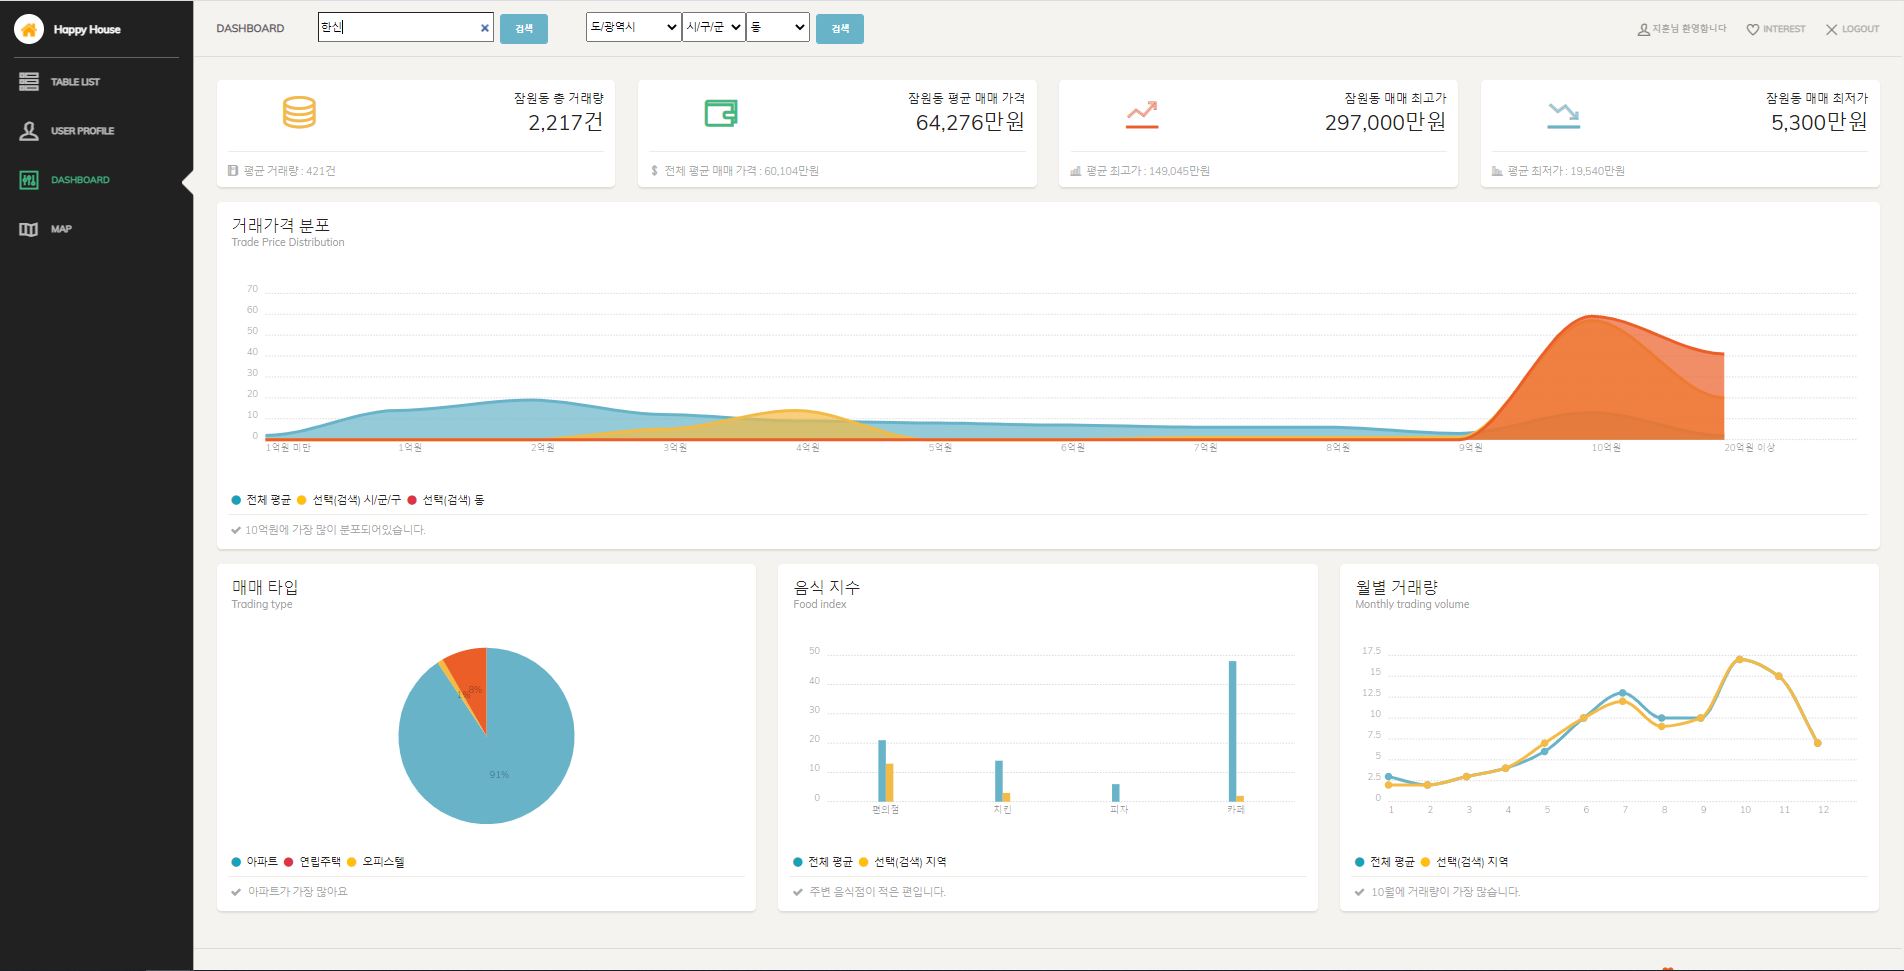Open the 도/광역시 dropdown

(x=631, y=28)
